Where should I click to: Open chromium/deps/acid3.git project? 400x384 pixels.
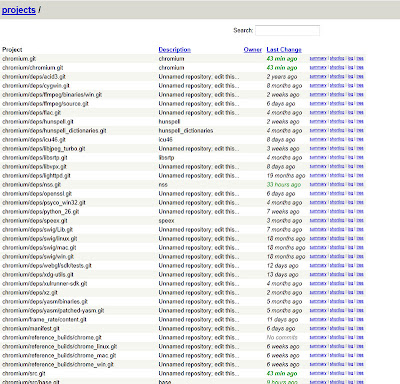pyautogui.click(x=34, y=77)
